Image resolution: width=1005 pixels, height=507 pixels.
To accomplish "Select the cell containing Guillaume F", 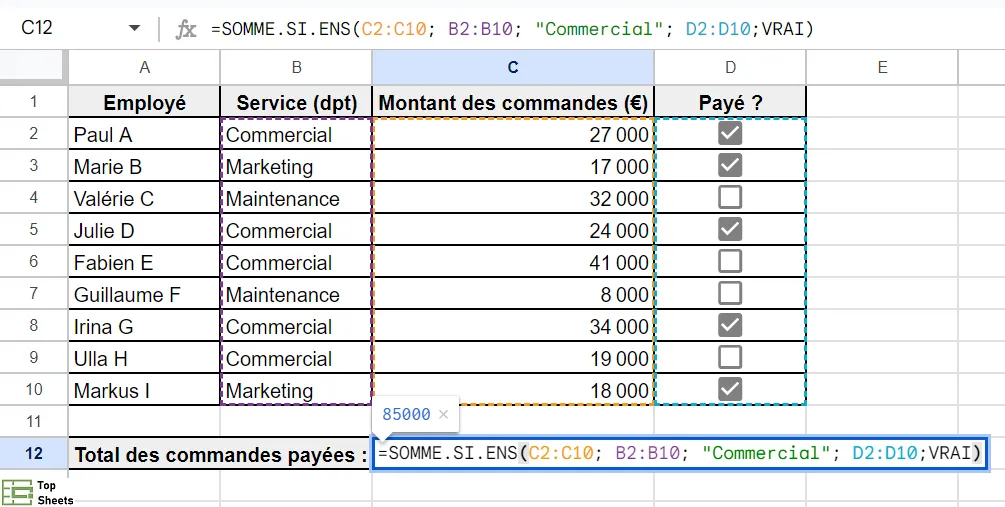I will click(144, 294).
